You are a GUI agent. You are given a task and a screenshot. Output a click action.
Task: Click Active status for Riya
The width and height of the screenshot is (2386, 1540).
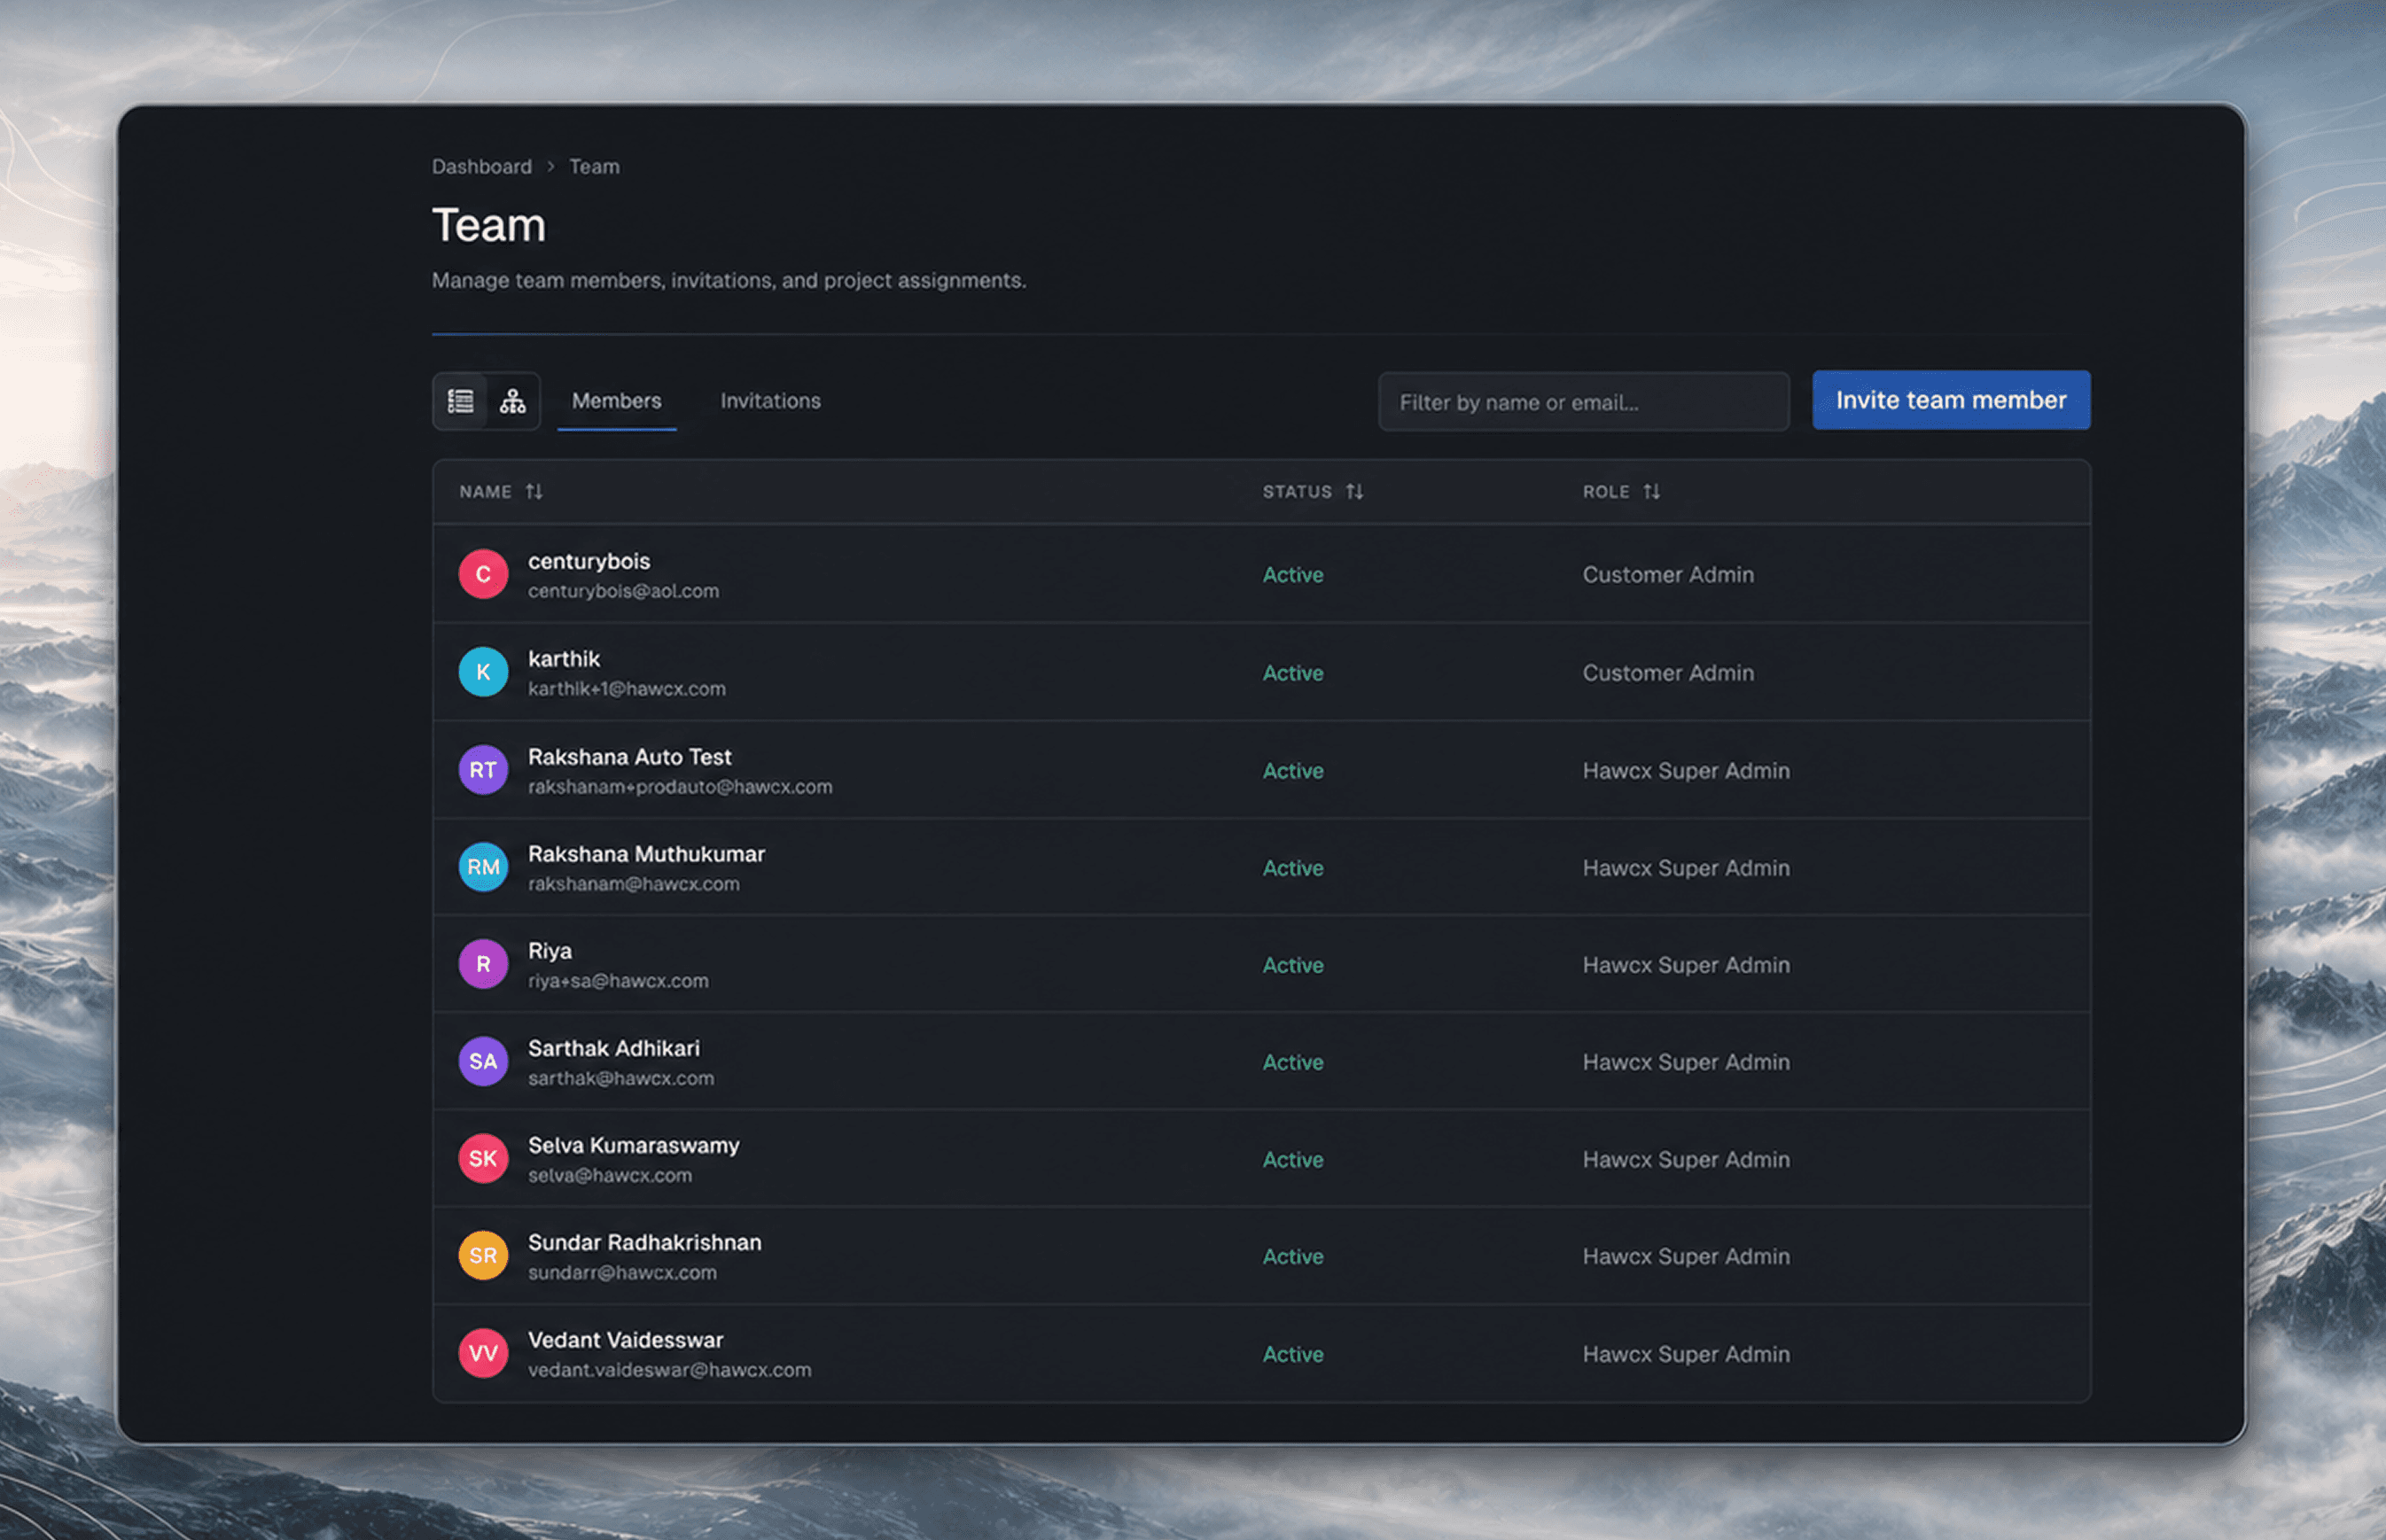[1293, 965]
